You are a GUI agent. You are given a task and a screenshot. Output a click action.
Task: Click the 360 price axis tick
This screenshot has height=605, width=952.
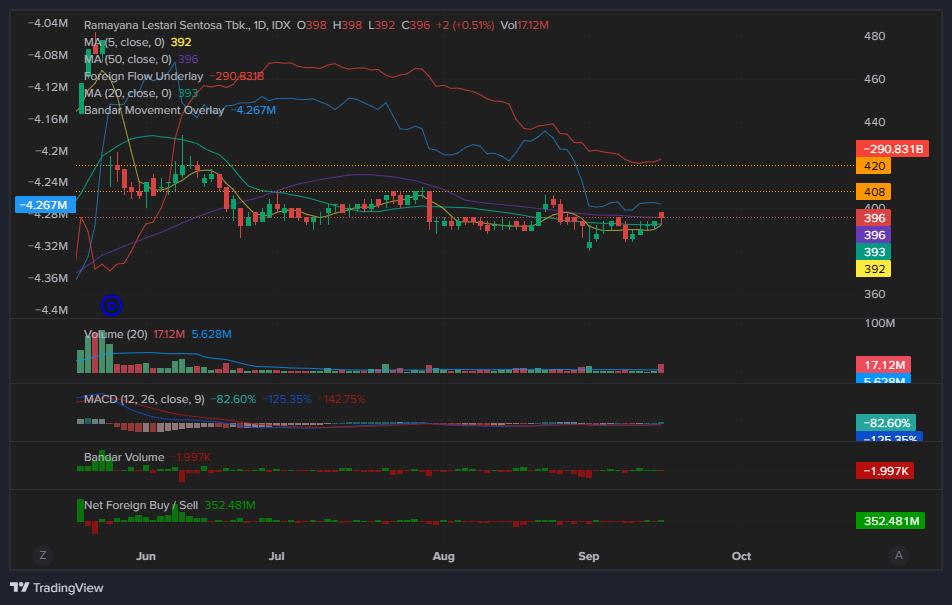[x=874, y=294]
